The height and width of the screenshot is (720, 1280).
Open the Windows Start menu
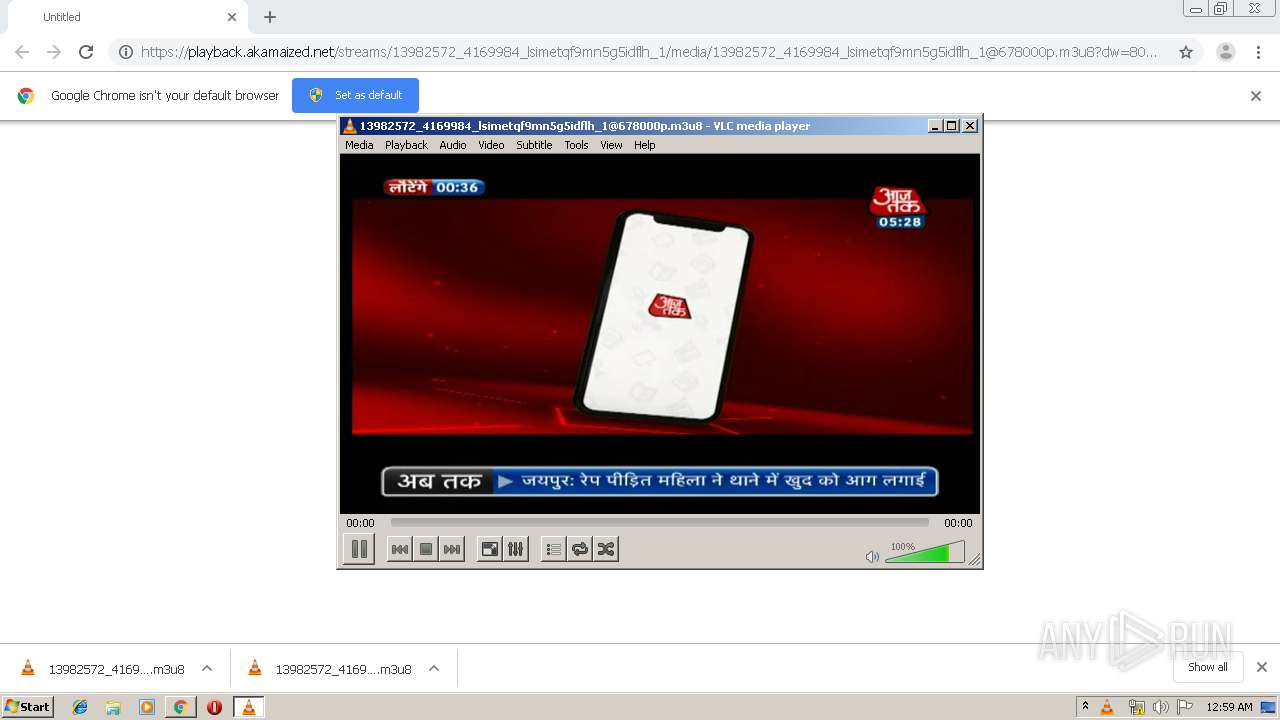tap(28, 707)
